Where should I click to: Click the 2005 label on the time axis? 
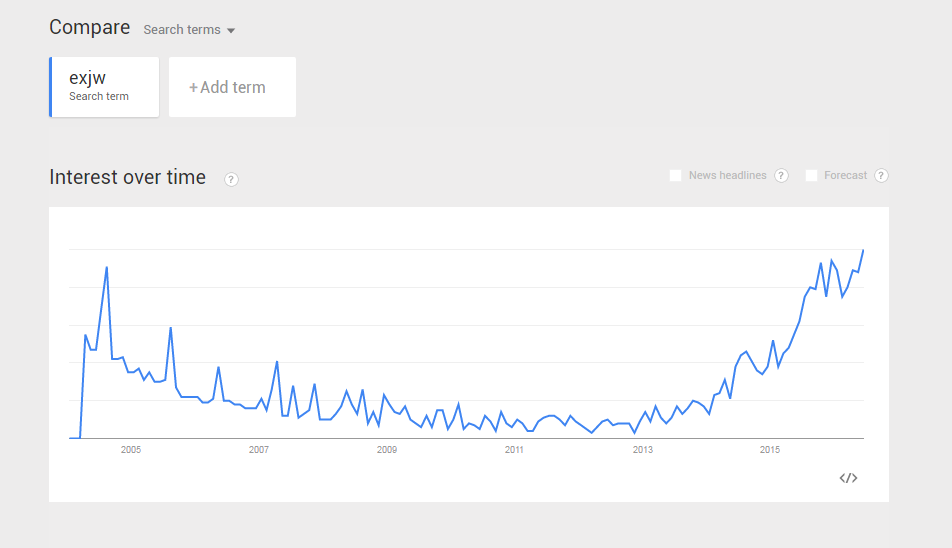click(x=131, y=450)
